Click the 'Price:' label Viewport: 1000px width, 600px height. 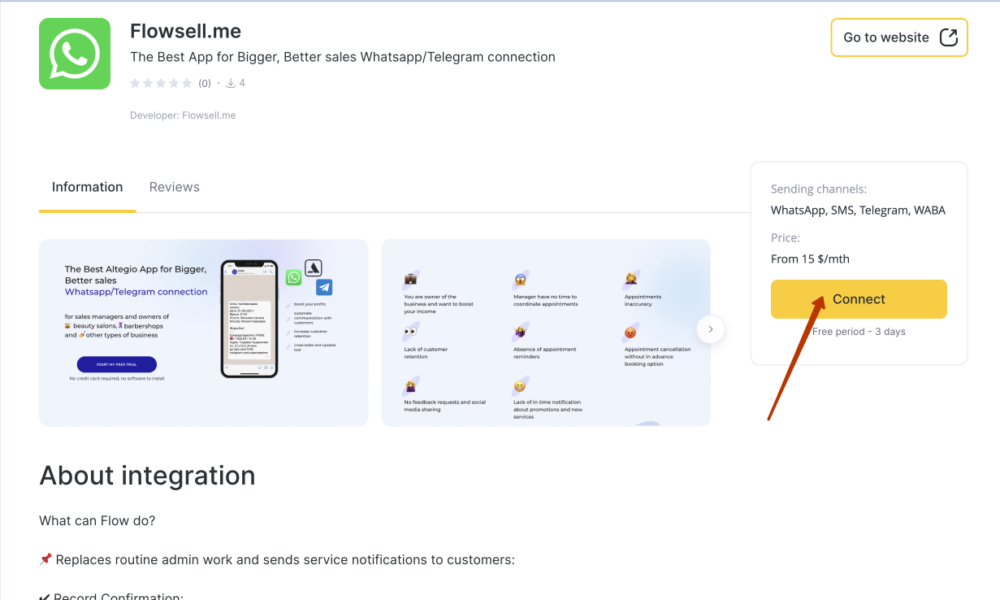(785, 238)
